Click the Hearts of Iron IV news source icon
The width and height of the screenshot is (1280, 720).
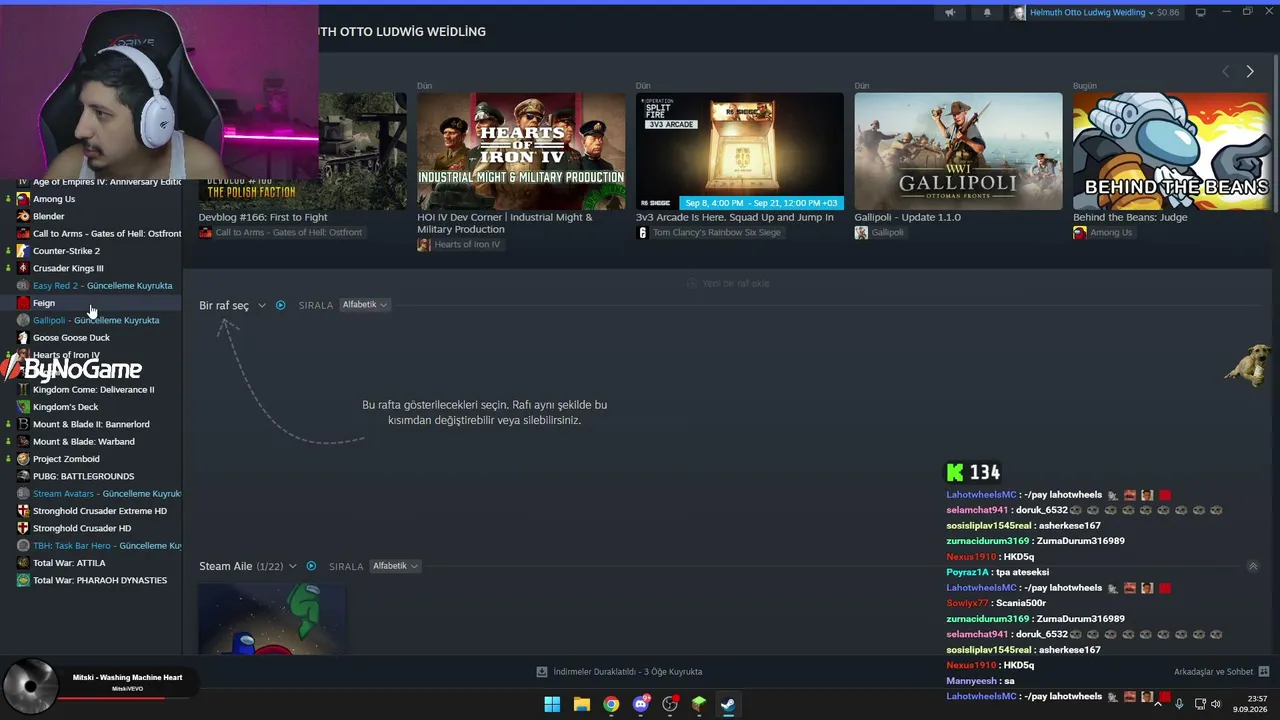424,245
